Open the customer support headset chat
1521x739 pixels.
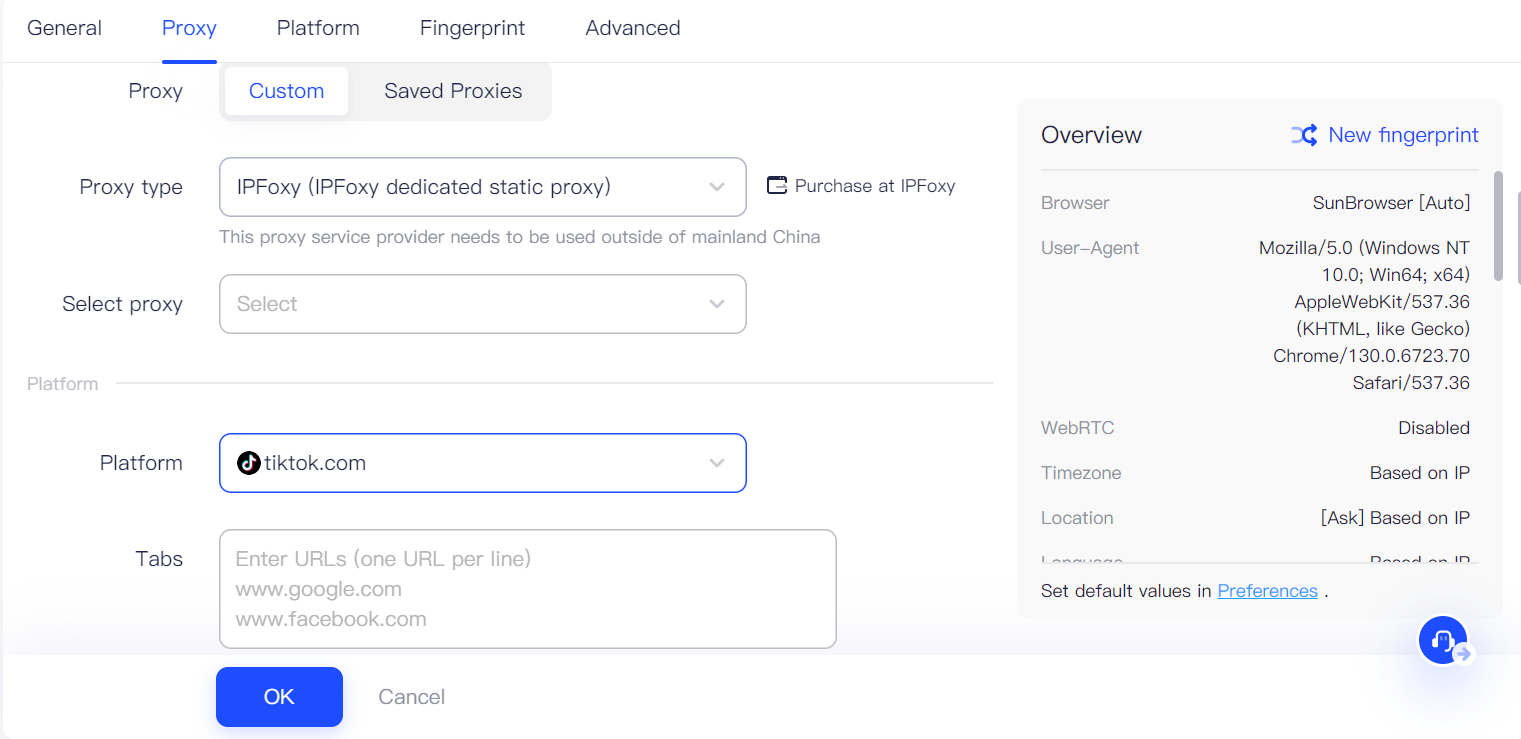tap(1442, 640)
